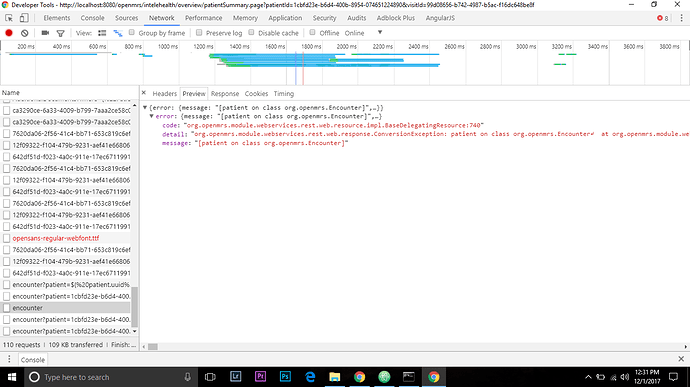Switch to the Performance tab
The height and width of the screenshot is (387, 690).
[x=203, y=18]
